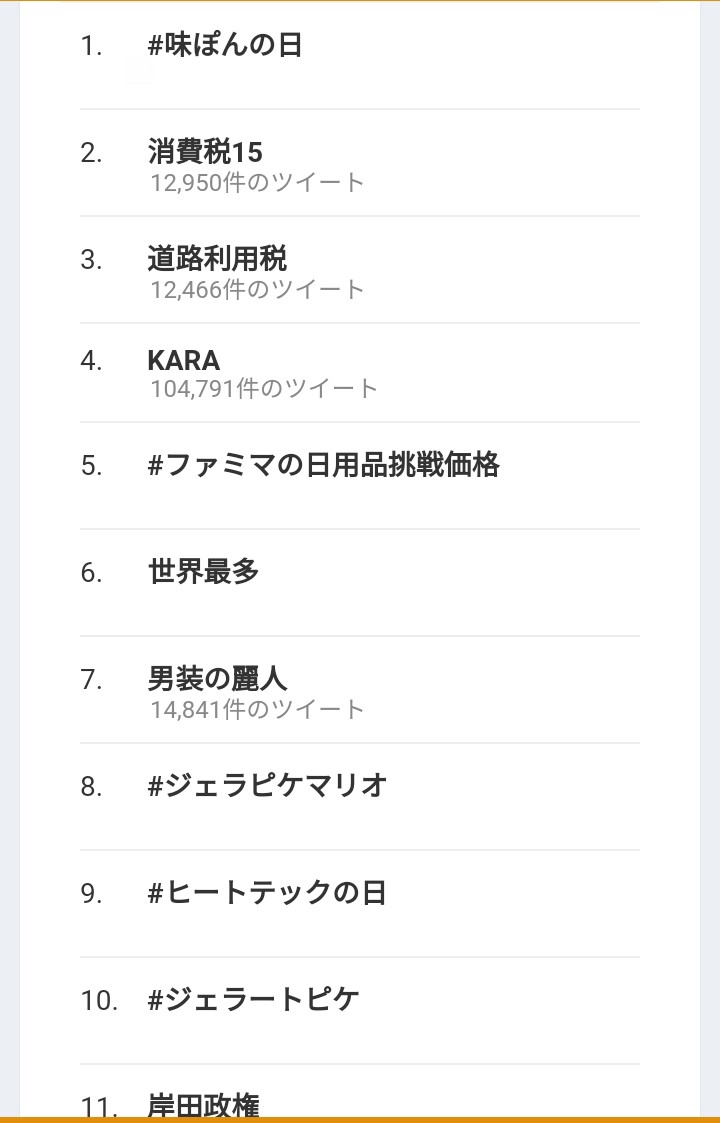Click rank number 4 beside KARA
This screenshot has width=720, height=1123.
pos(91,361)
